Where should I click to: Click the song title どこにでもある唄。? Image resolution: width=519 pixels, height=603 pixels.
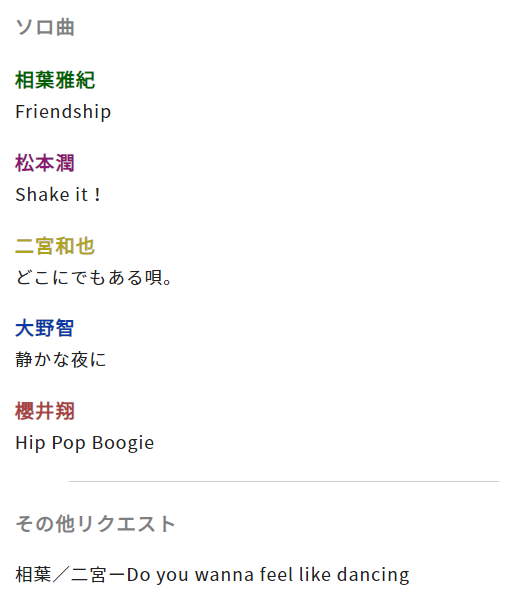click(94, 277)
